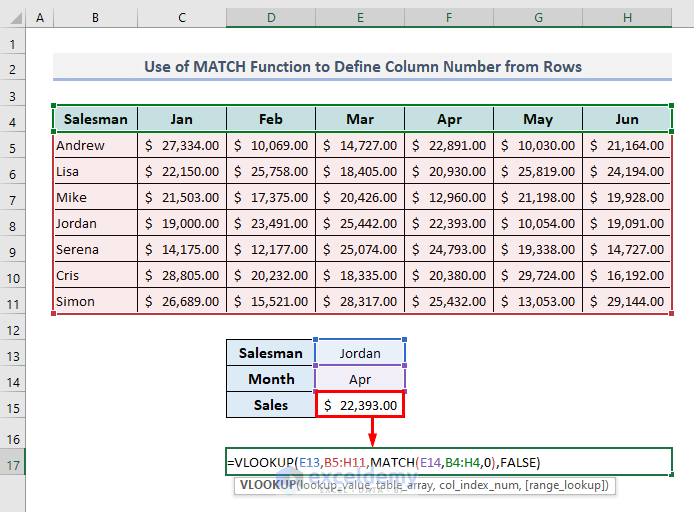Select the Cris name cell

pyautogui.click(x=96, y=275)
